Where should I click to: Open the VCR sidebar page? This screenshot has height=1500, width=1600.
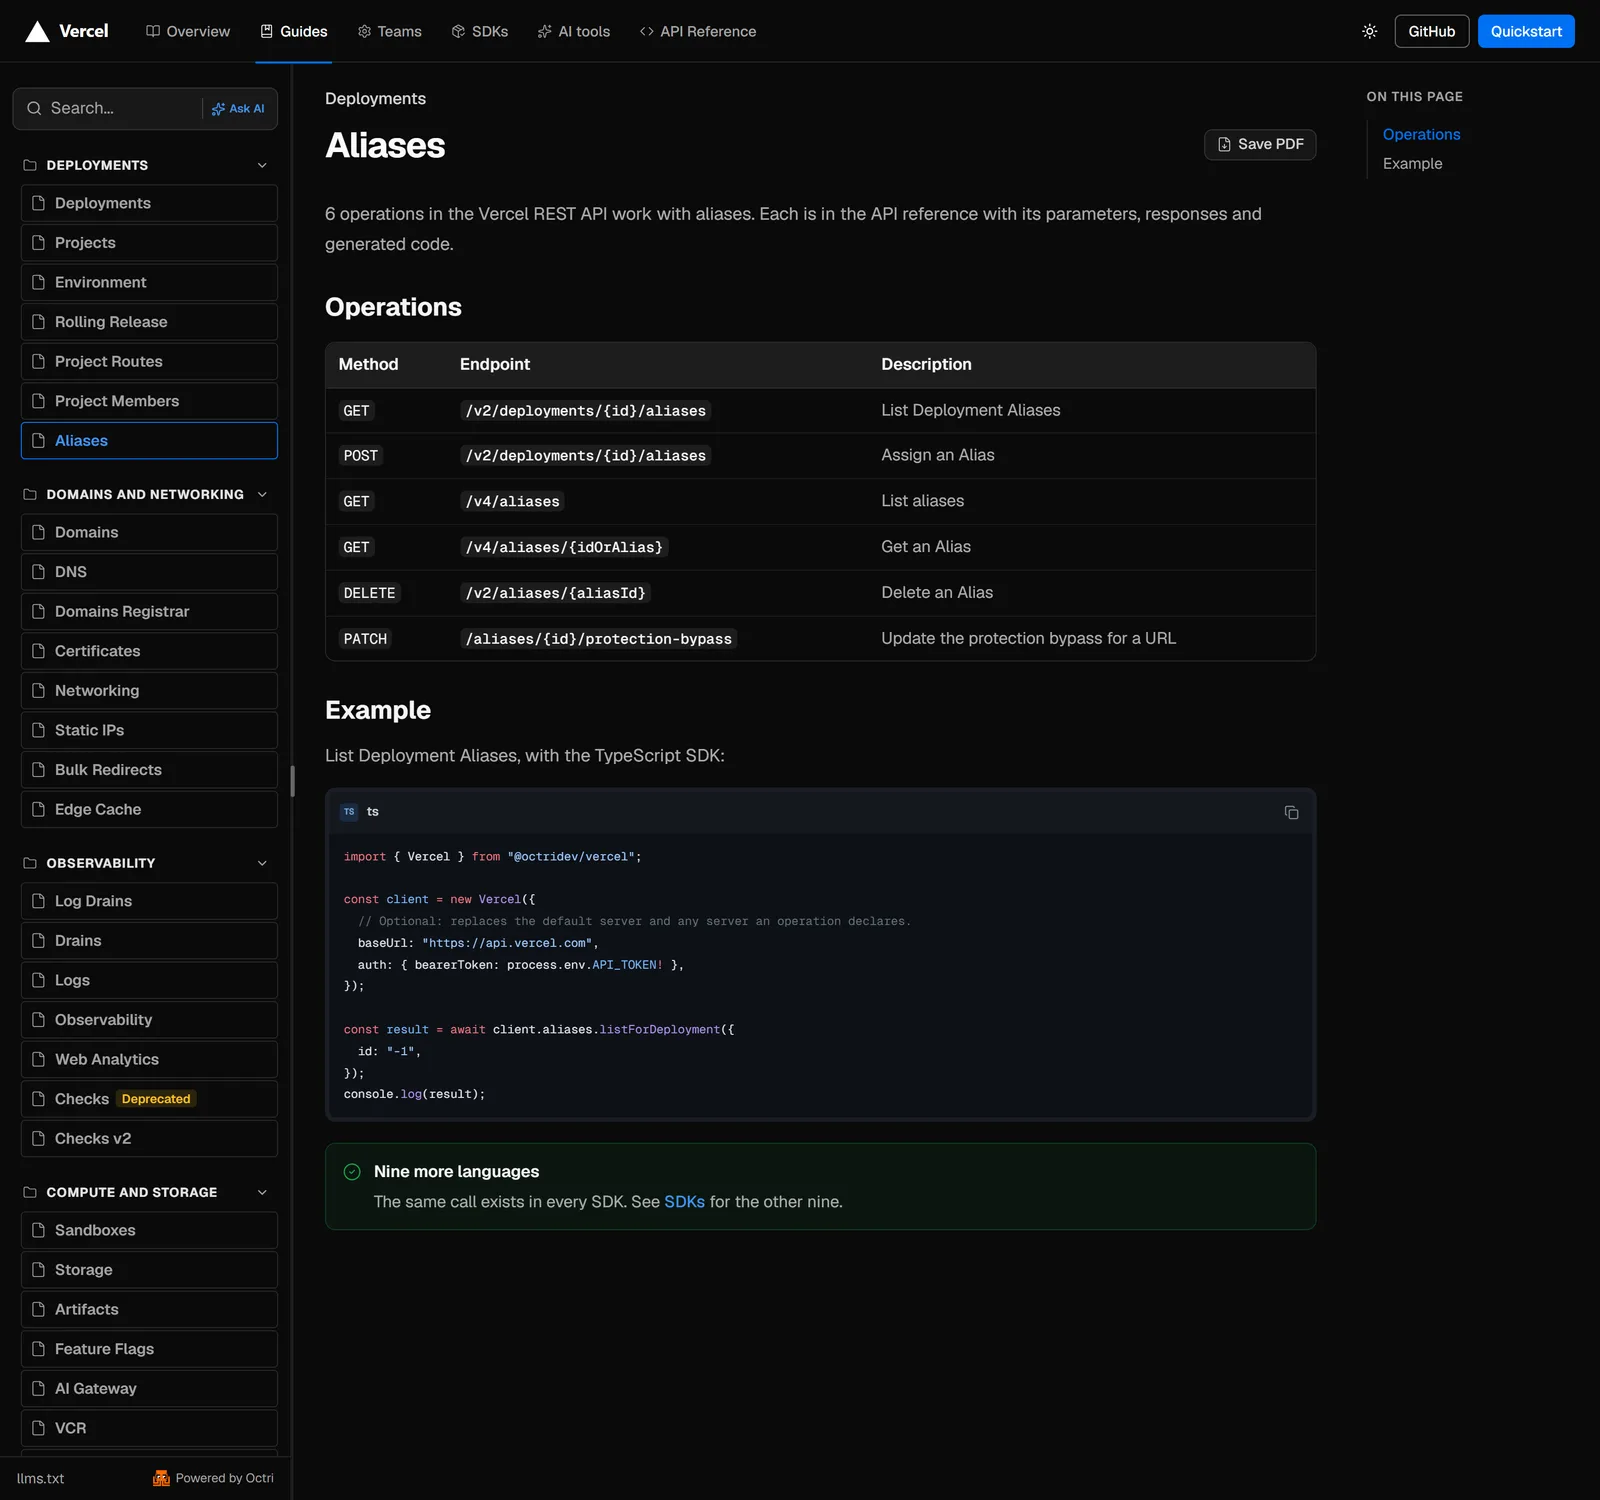click(149, 1428)
